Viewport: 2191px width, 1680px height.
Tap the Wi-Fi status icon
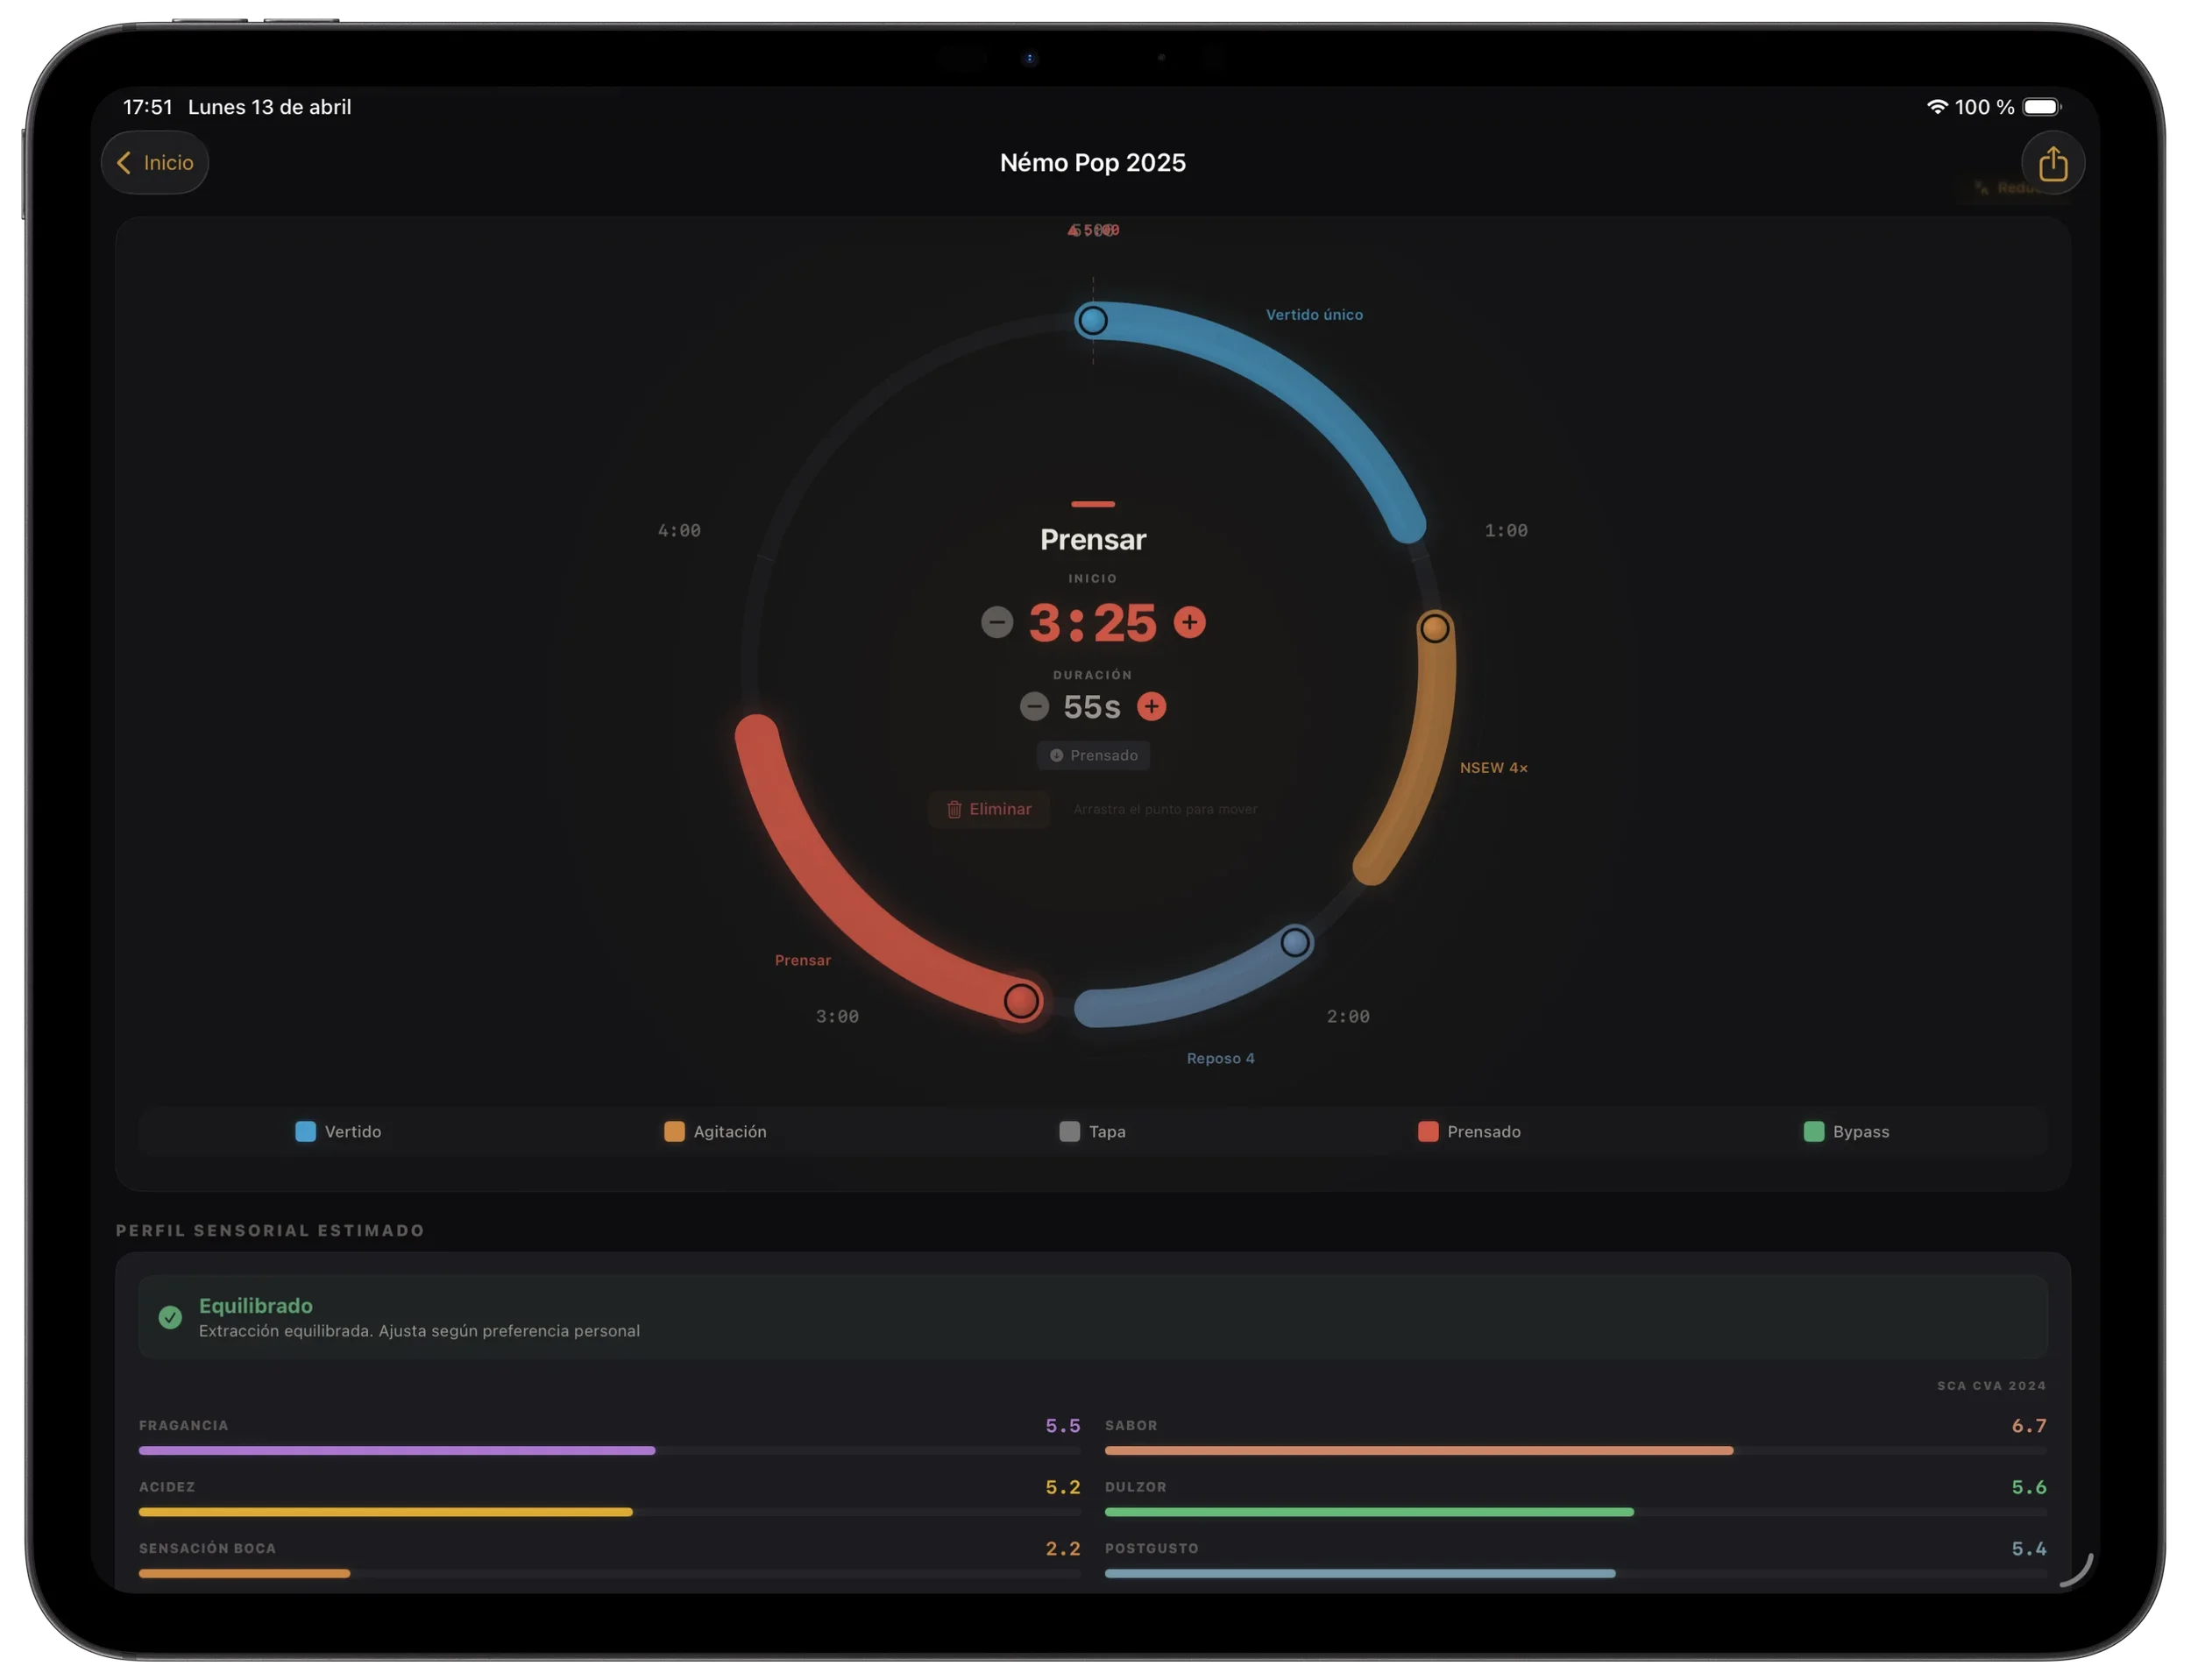point(1937,107)
